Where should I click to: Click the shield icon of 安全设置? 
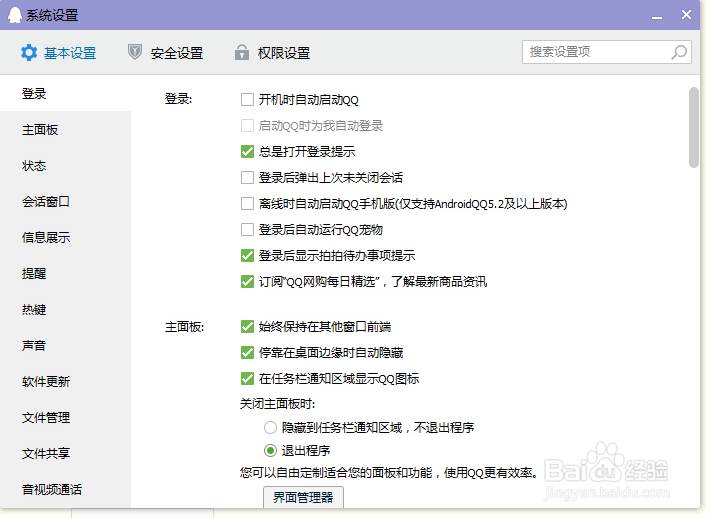tap(134, 52)
